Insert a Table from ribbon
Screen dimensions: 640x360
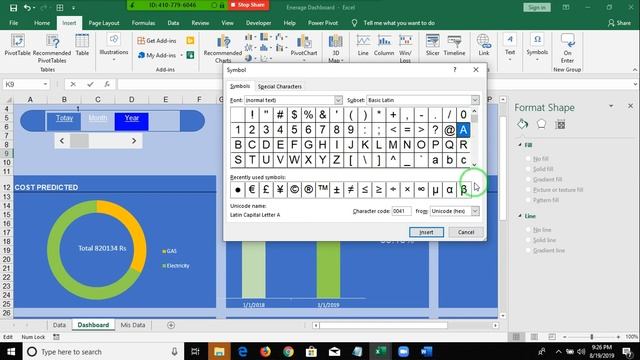point(82,45)
